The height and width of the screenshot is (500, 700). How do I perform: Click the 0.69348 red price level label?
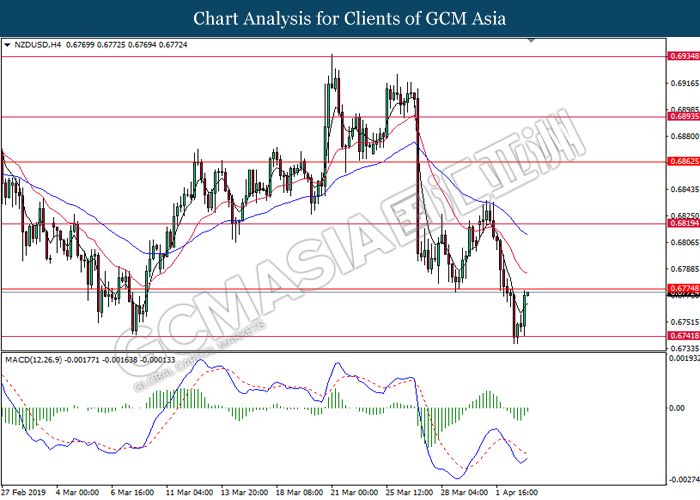coord(683,56)
